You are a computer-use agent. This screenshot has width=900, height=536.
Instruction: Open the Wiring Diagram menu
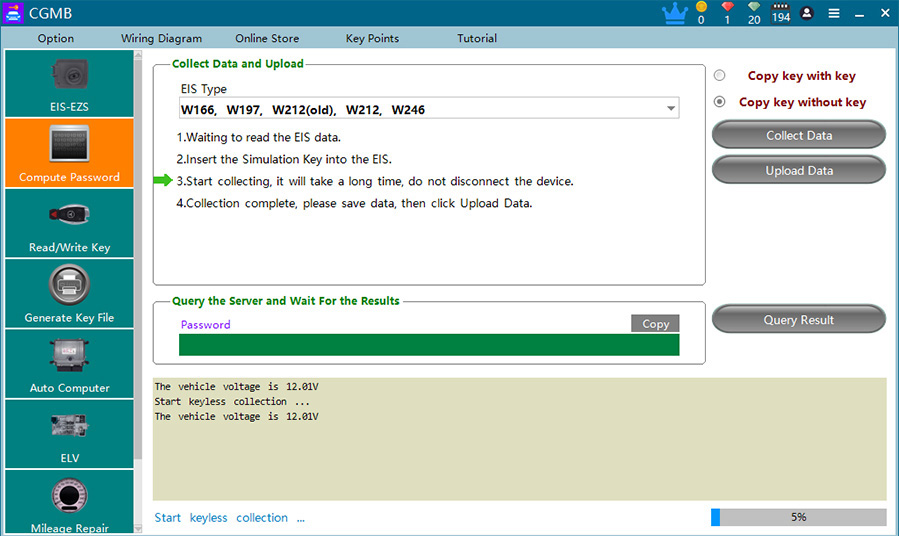[x=161, y=38]
